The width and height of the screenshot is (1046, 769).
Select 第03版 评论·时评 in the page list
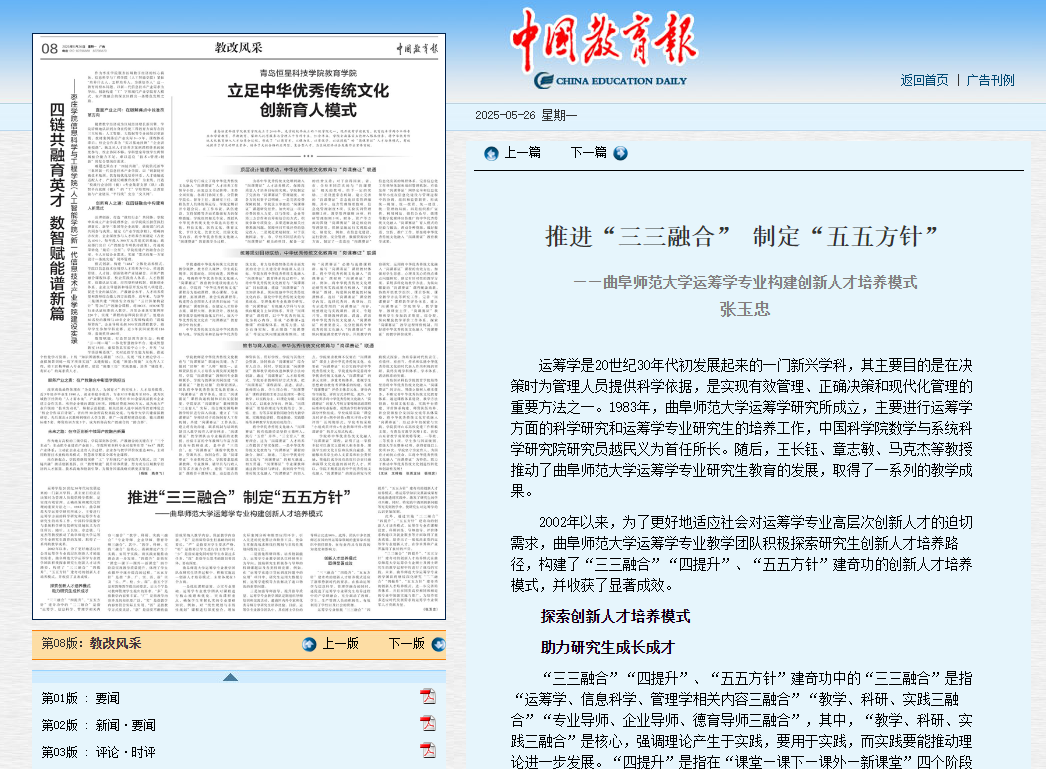click(x=98, y=752)
